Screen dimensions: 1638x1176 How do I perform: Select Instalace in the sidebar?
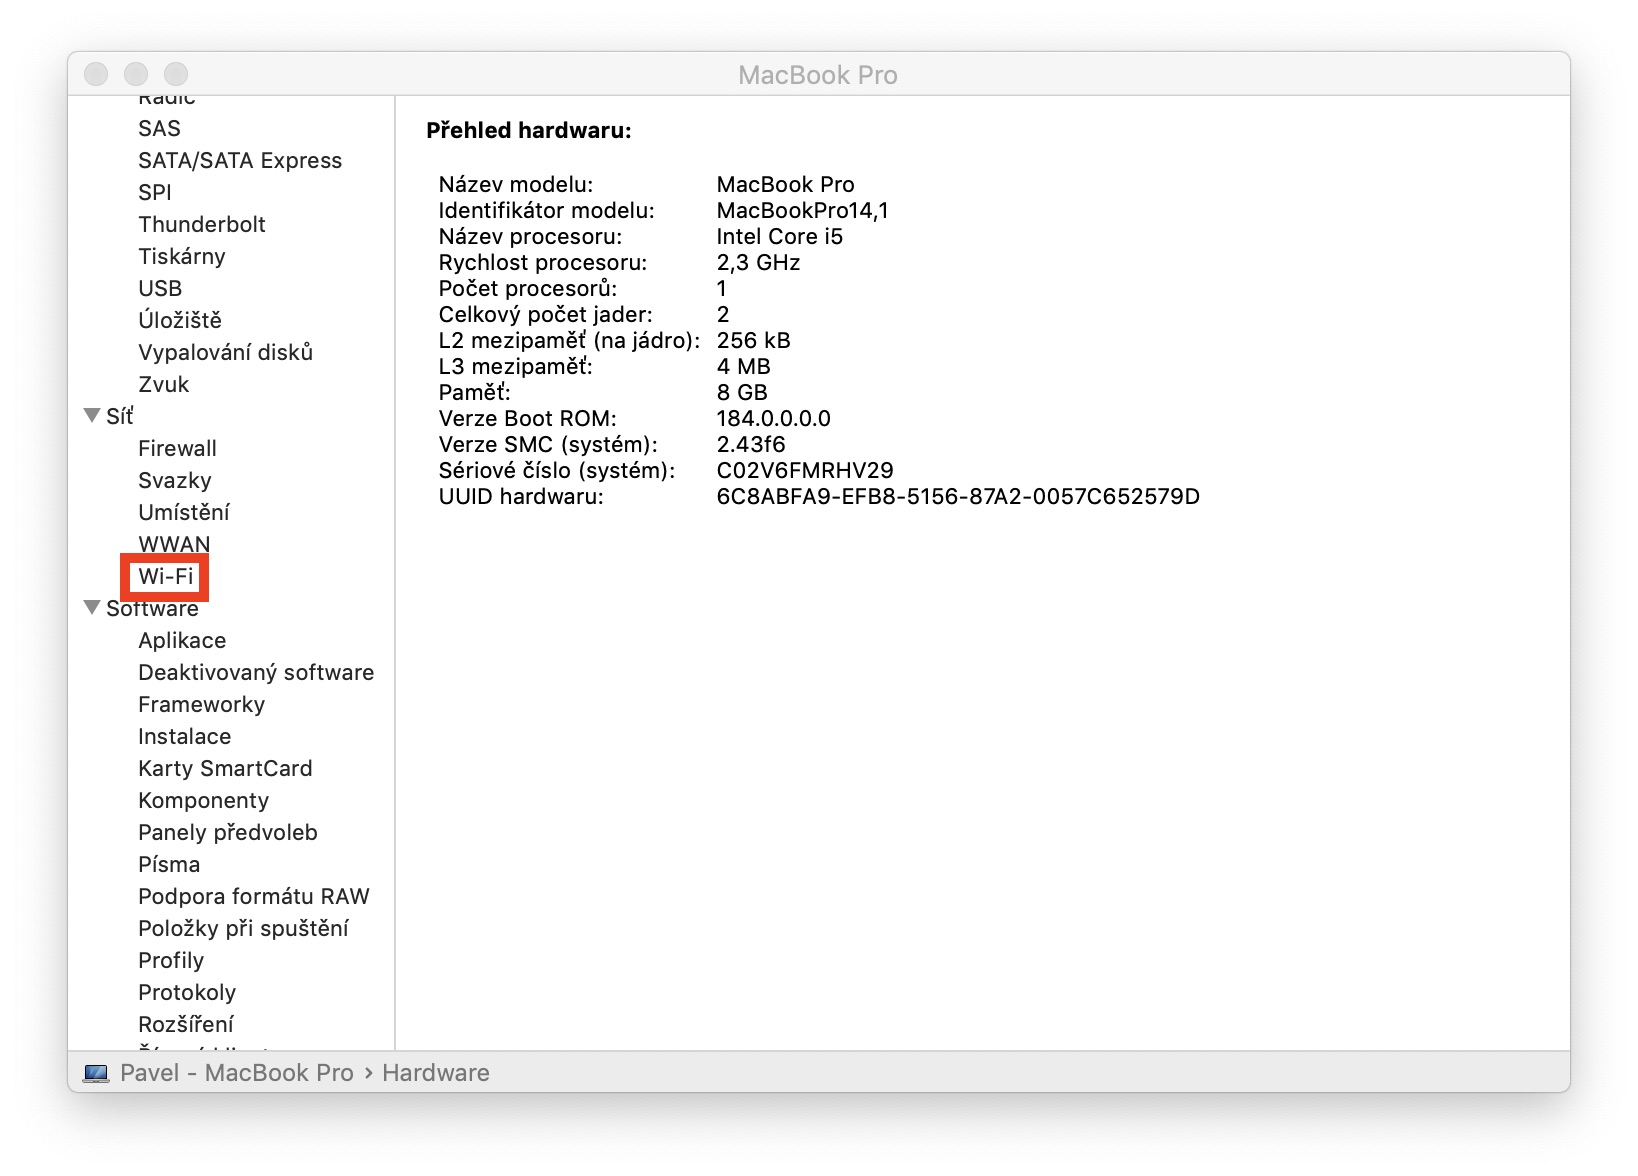click(185, 736)
